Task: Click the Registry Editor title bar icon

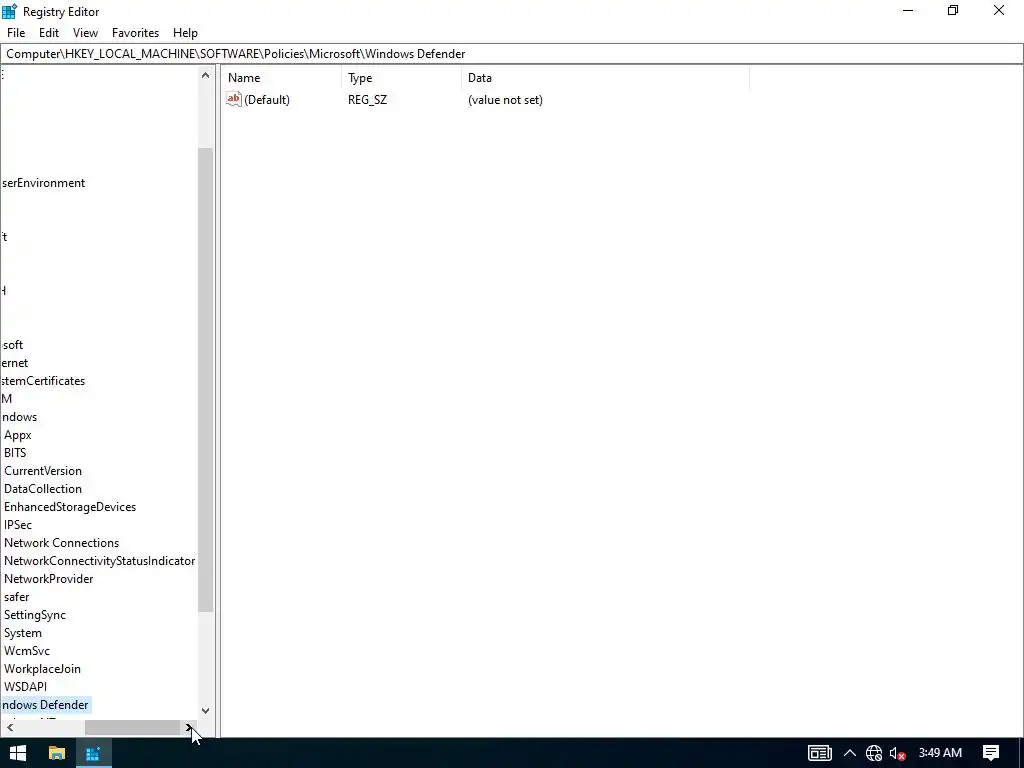Action: (x=9, y=11)
